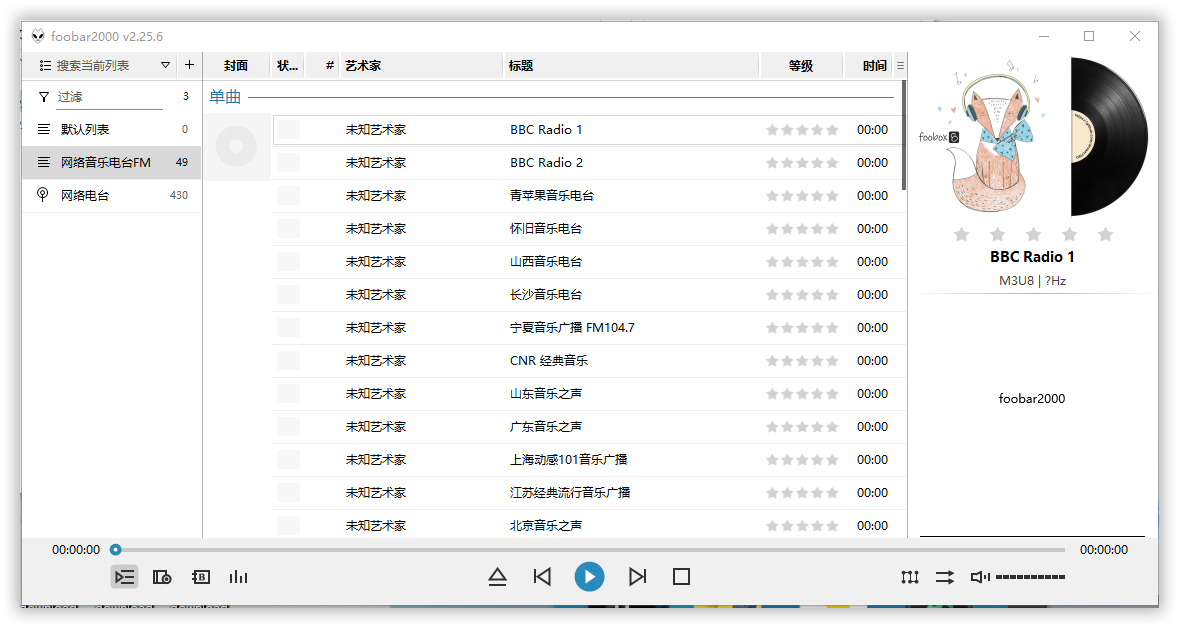Image resolution: width=1179 pixels, height=628 pixels.
Task: Click the playback seek bar
Action: coord(590,549)
